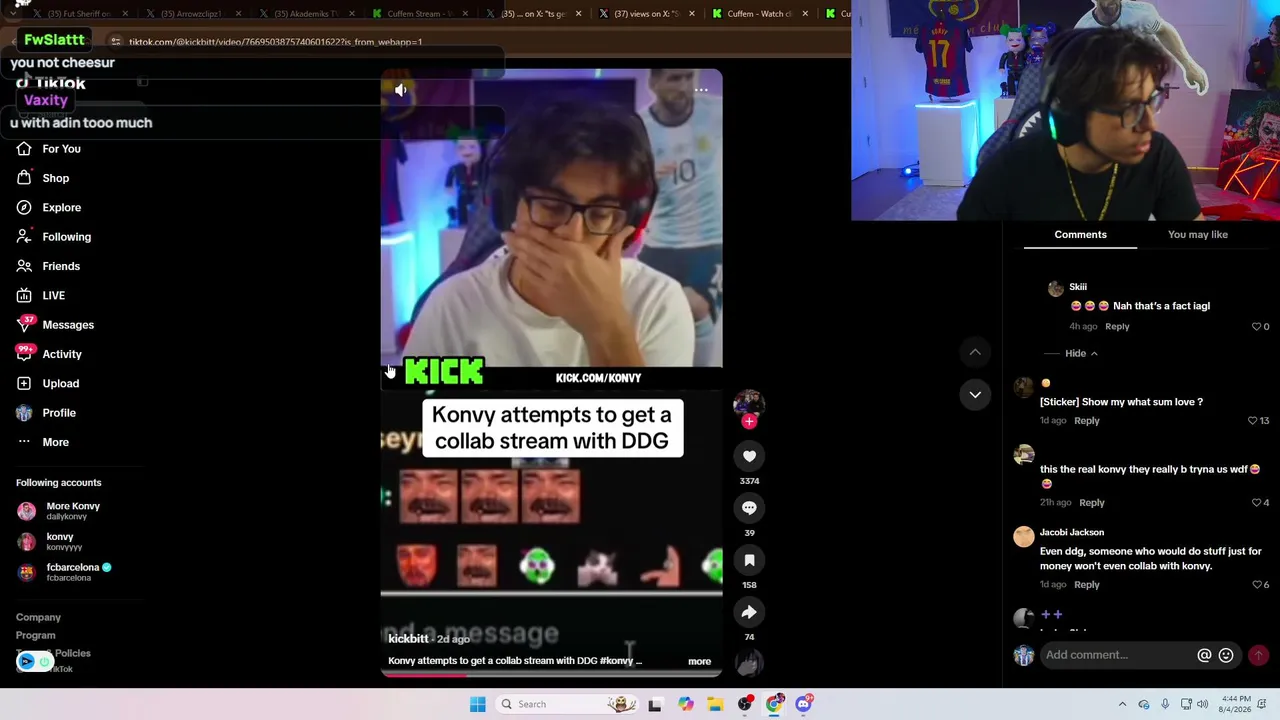Open the video options three-dot menu
This screenshot has height=720, width=1280.
[701, 90]
